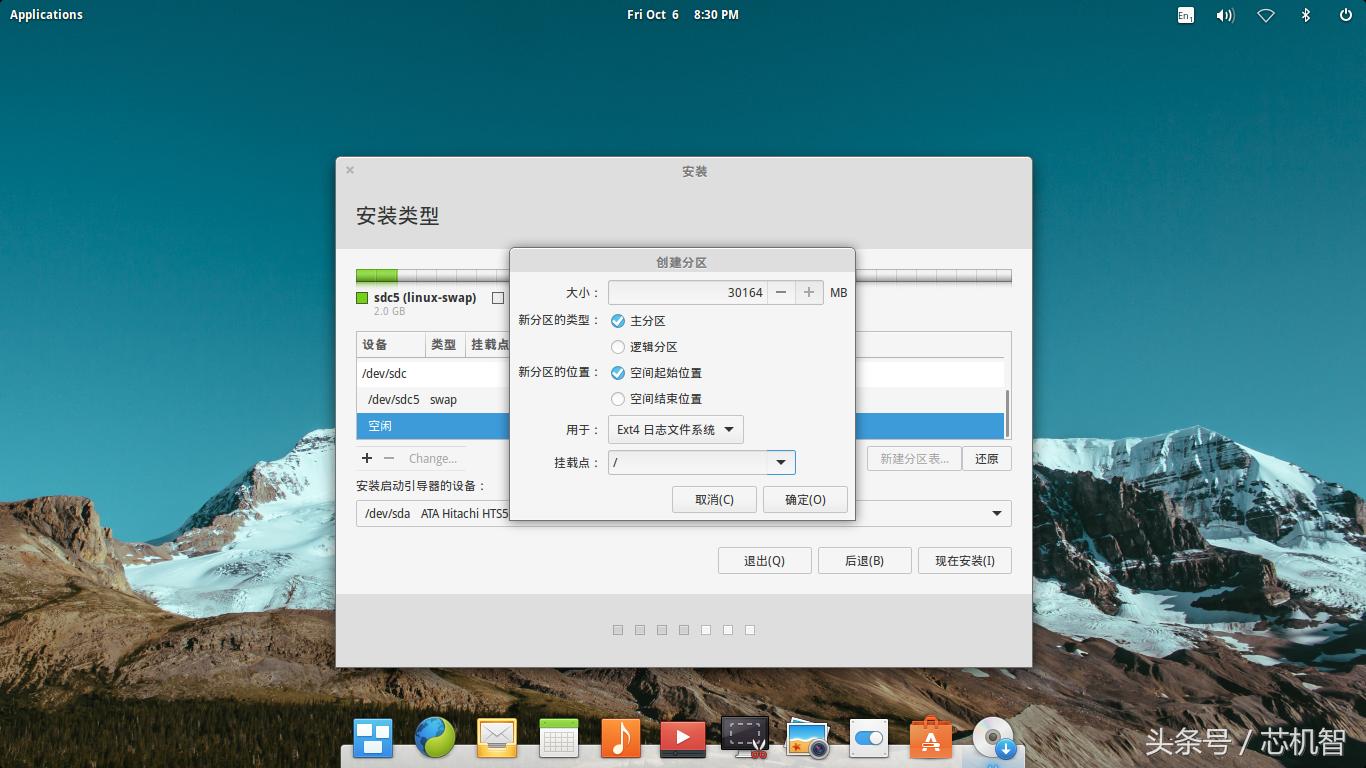Open AppCenter from the dock

pyautogui.click(x=930, y=737)
